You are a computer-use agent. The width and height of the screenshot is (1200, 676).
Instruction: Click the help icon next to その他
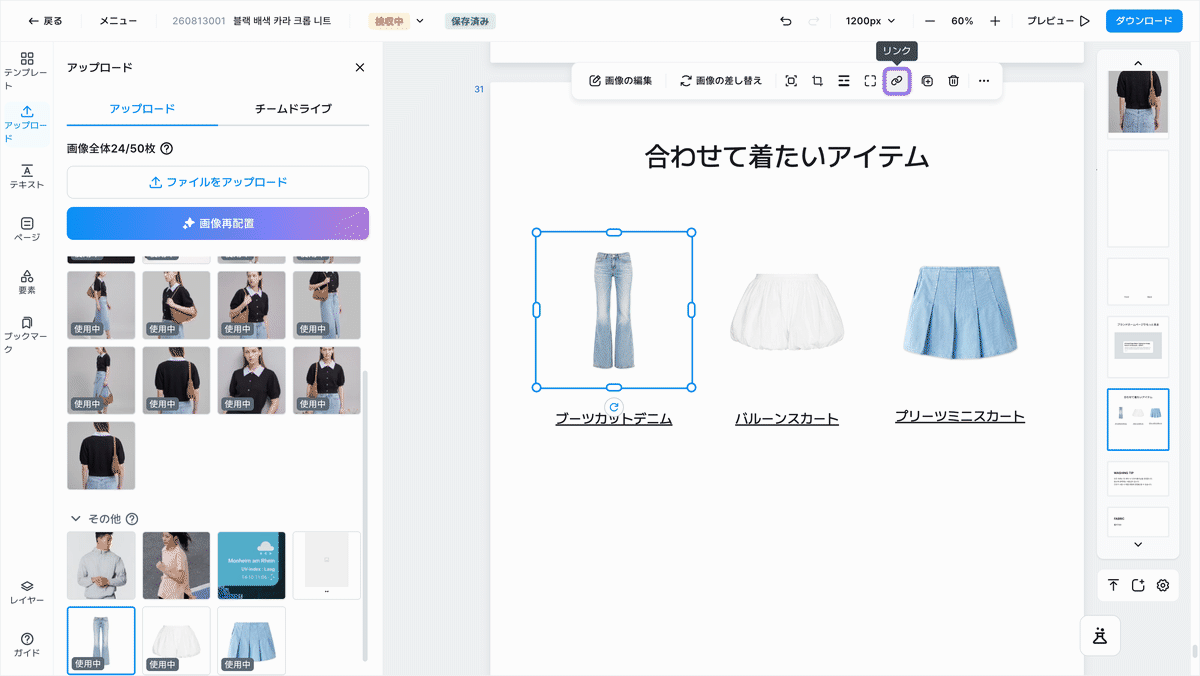tap(131, 519)
